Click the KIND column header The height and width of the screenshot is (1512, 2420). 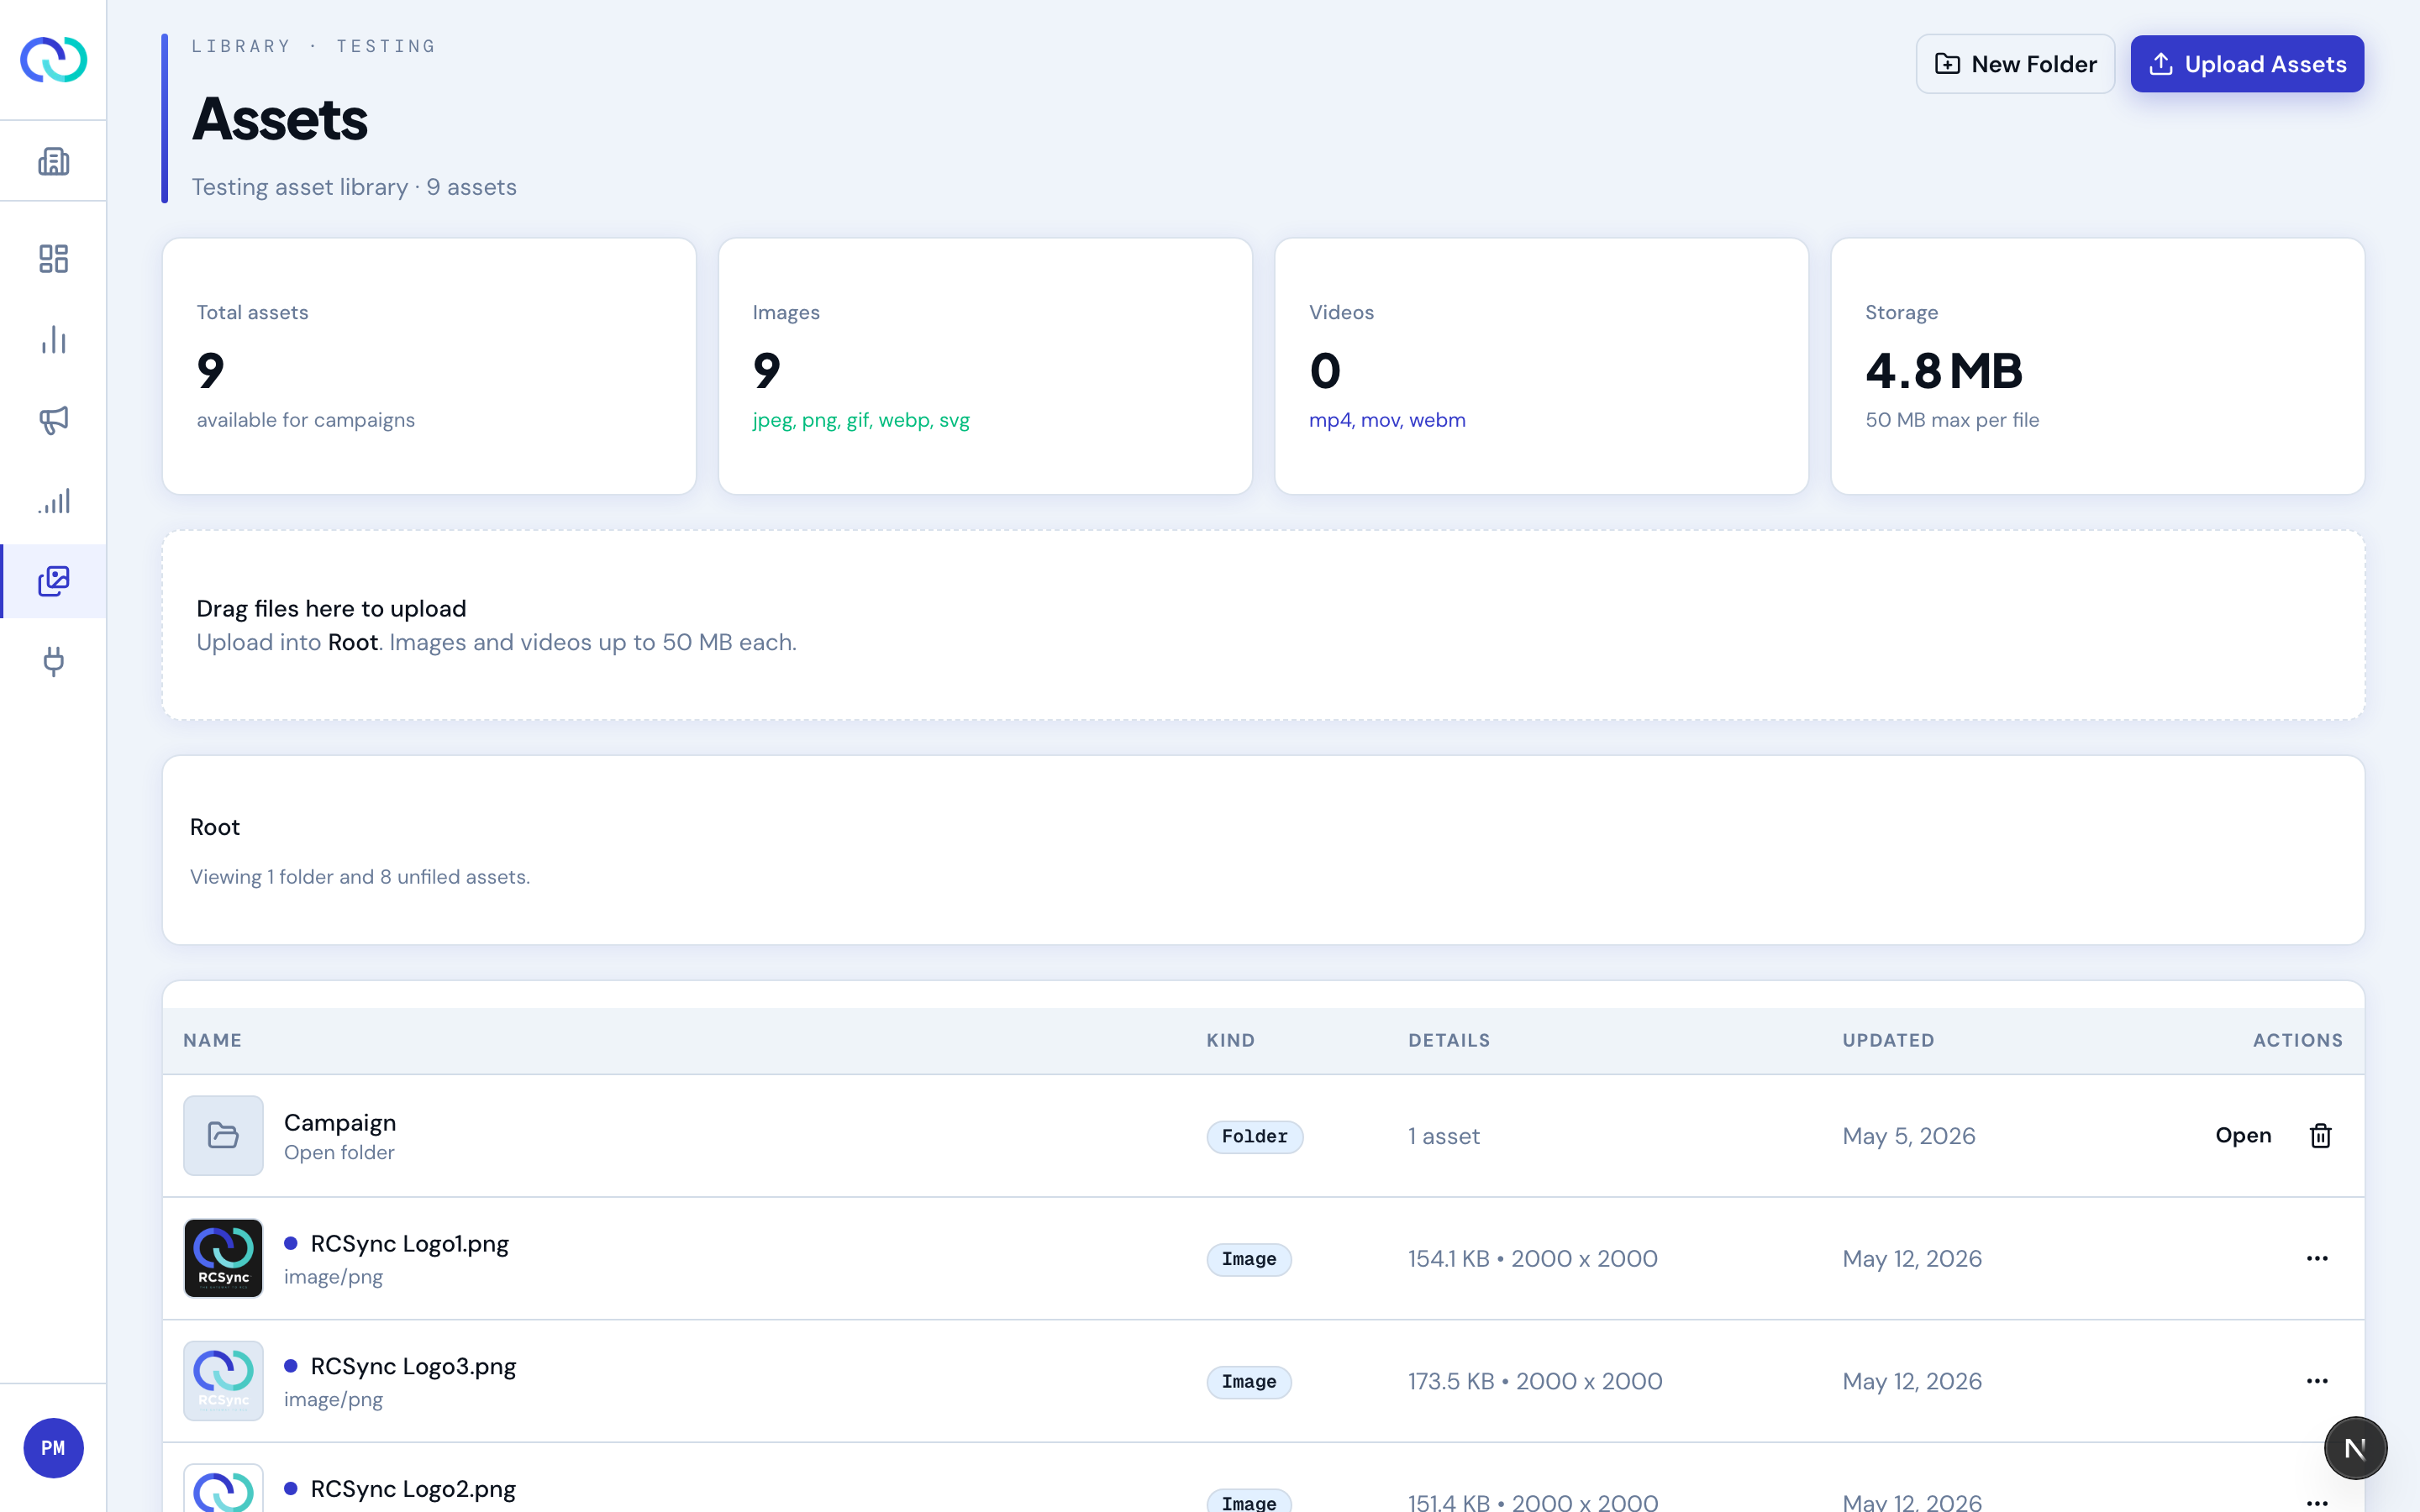[x=1231, y=1040]
